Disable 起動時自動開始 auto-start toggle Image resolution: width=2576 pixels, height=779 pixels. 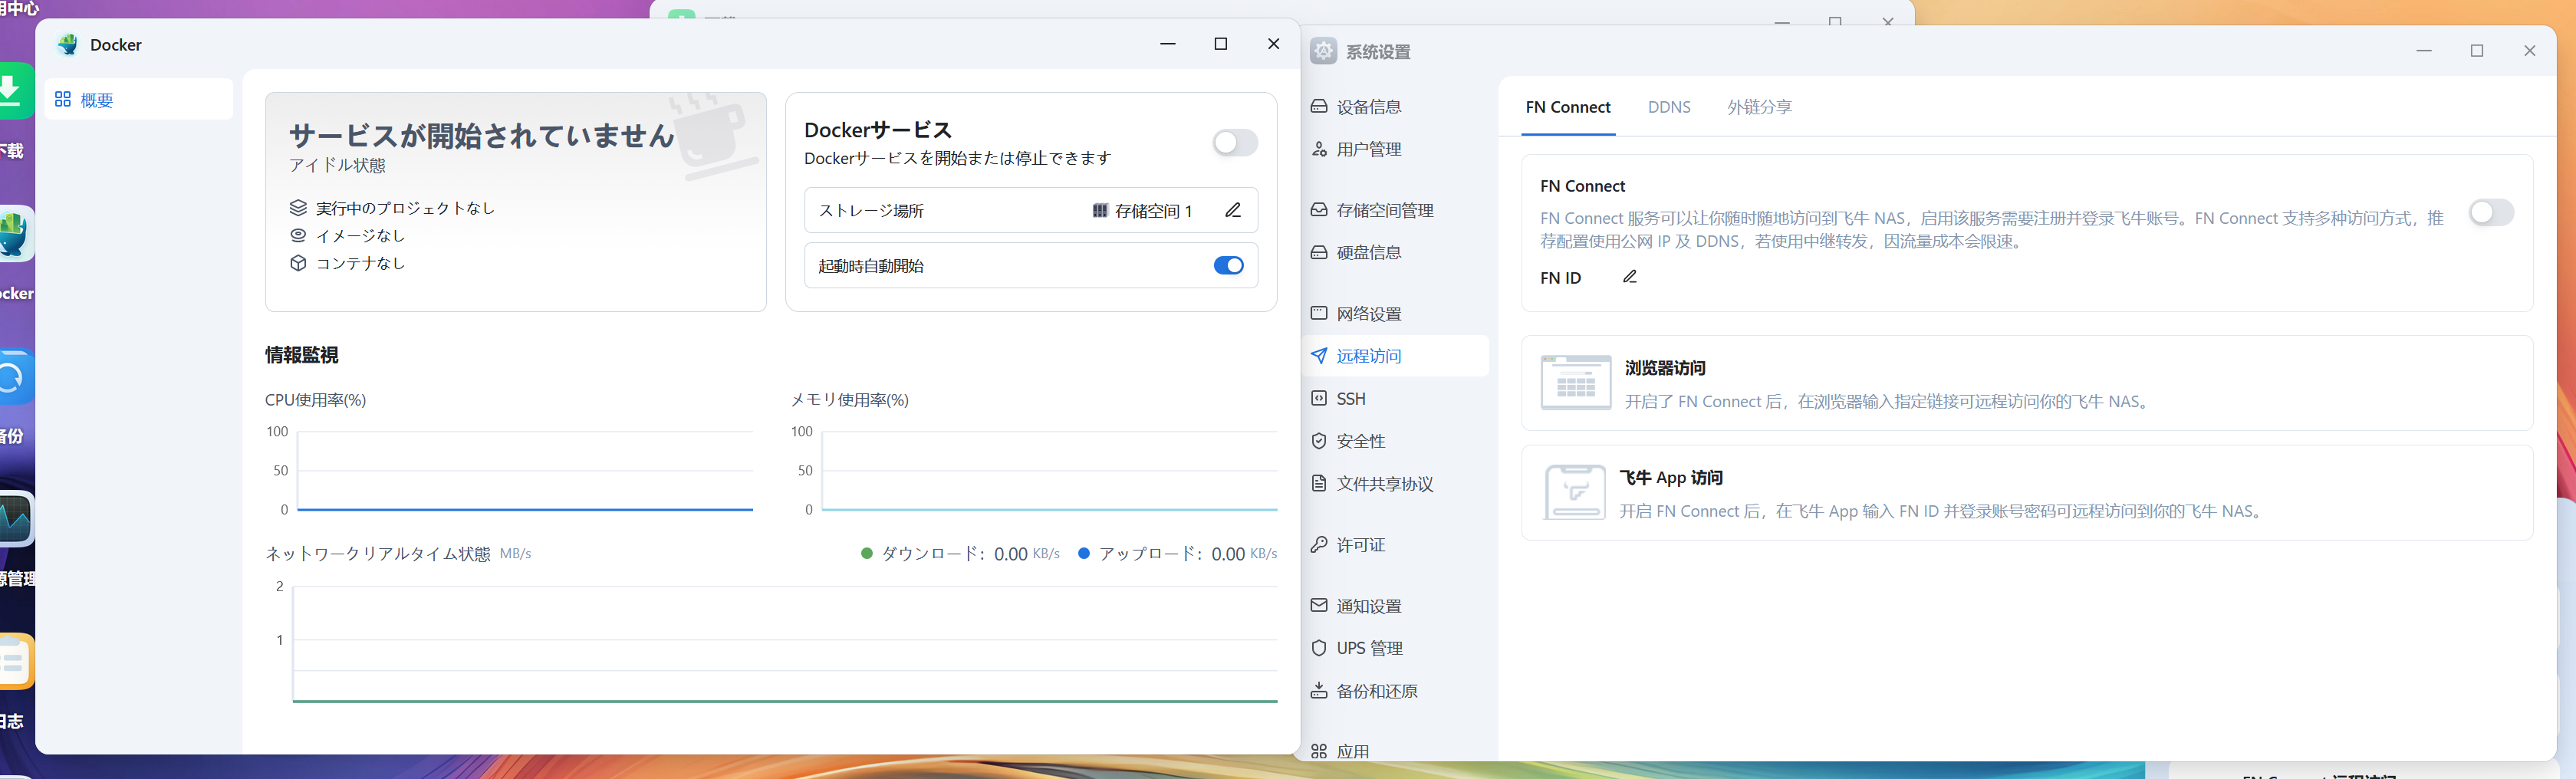click(x=1228, y=265)
